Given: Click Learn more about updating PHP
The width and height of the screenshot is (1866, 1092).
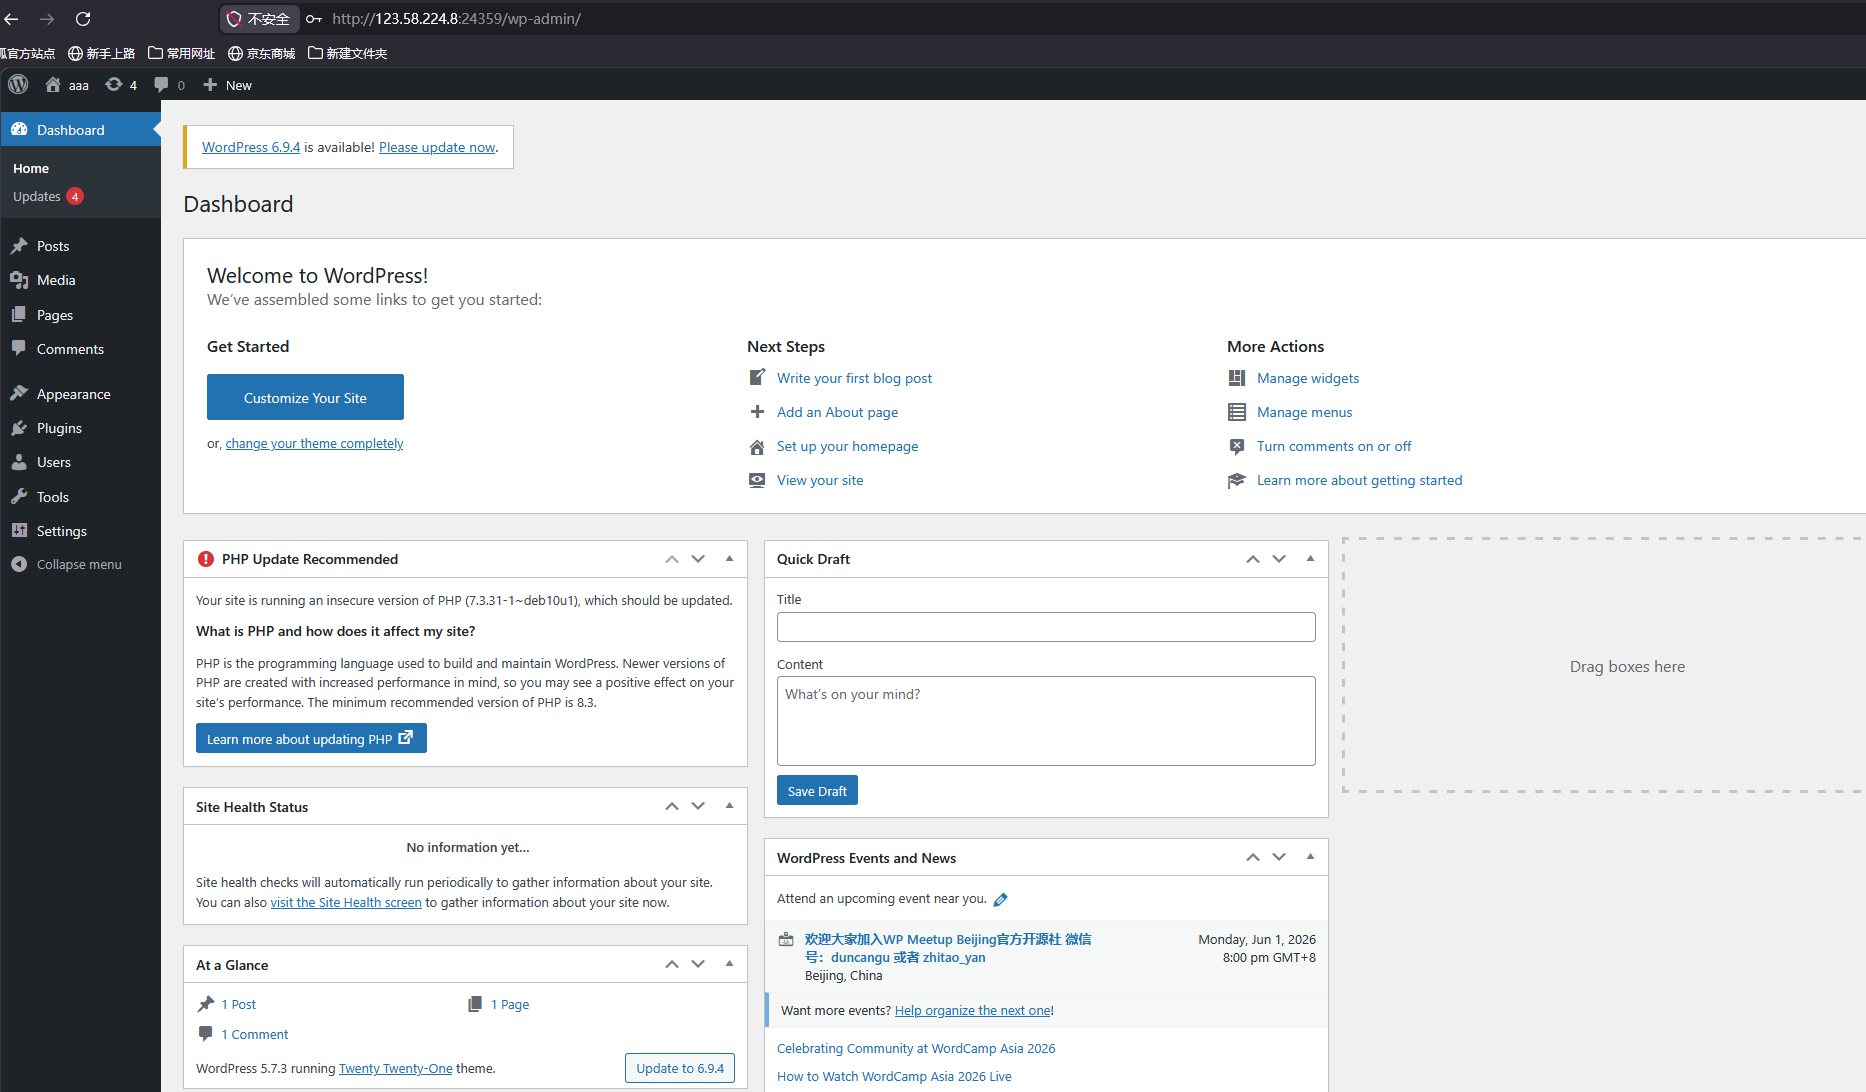Looking at the screenshot, I should [311, 739].
